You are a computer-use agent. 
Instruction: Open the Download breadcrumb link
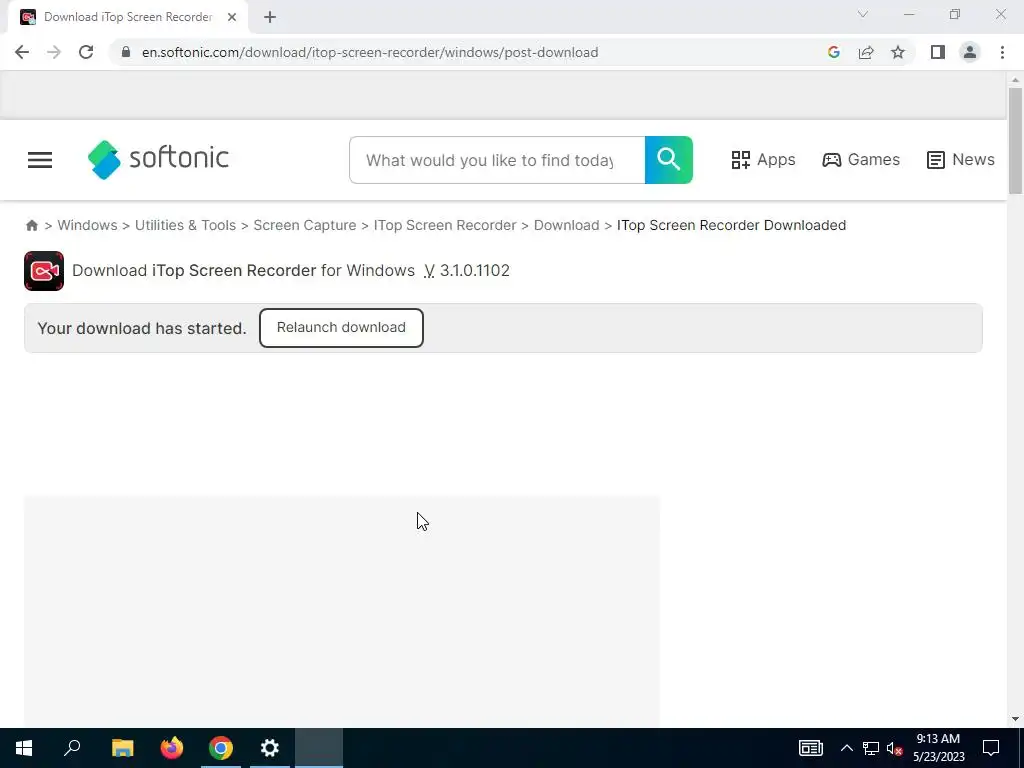tap(566, 225)
